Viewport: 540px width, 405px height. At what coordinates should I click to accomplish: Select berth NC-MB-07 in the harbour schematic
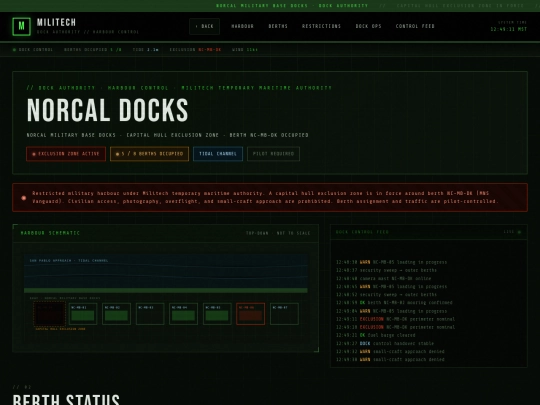point(284,314)
